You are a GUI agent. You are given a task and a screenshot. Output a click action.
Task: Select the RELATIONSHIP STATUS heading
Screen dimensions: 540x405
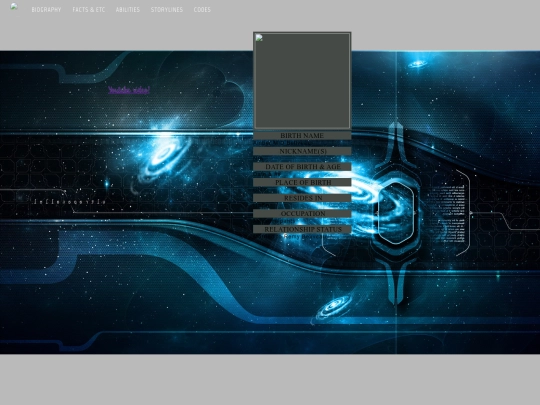coord(302,229)
